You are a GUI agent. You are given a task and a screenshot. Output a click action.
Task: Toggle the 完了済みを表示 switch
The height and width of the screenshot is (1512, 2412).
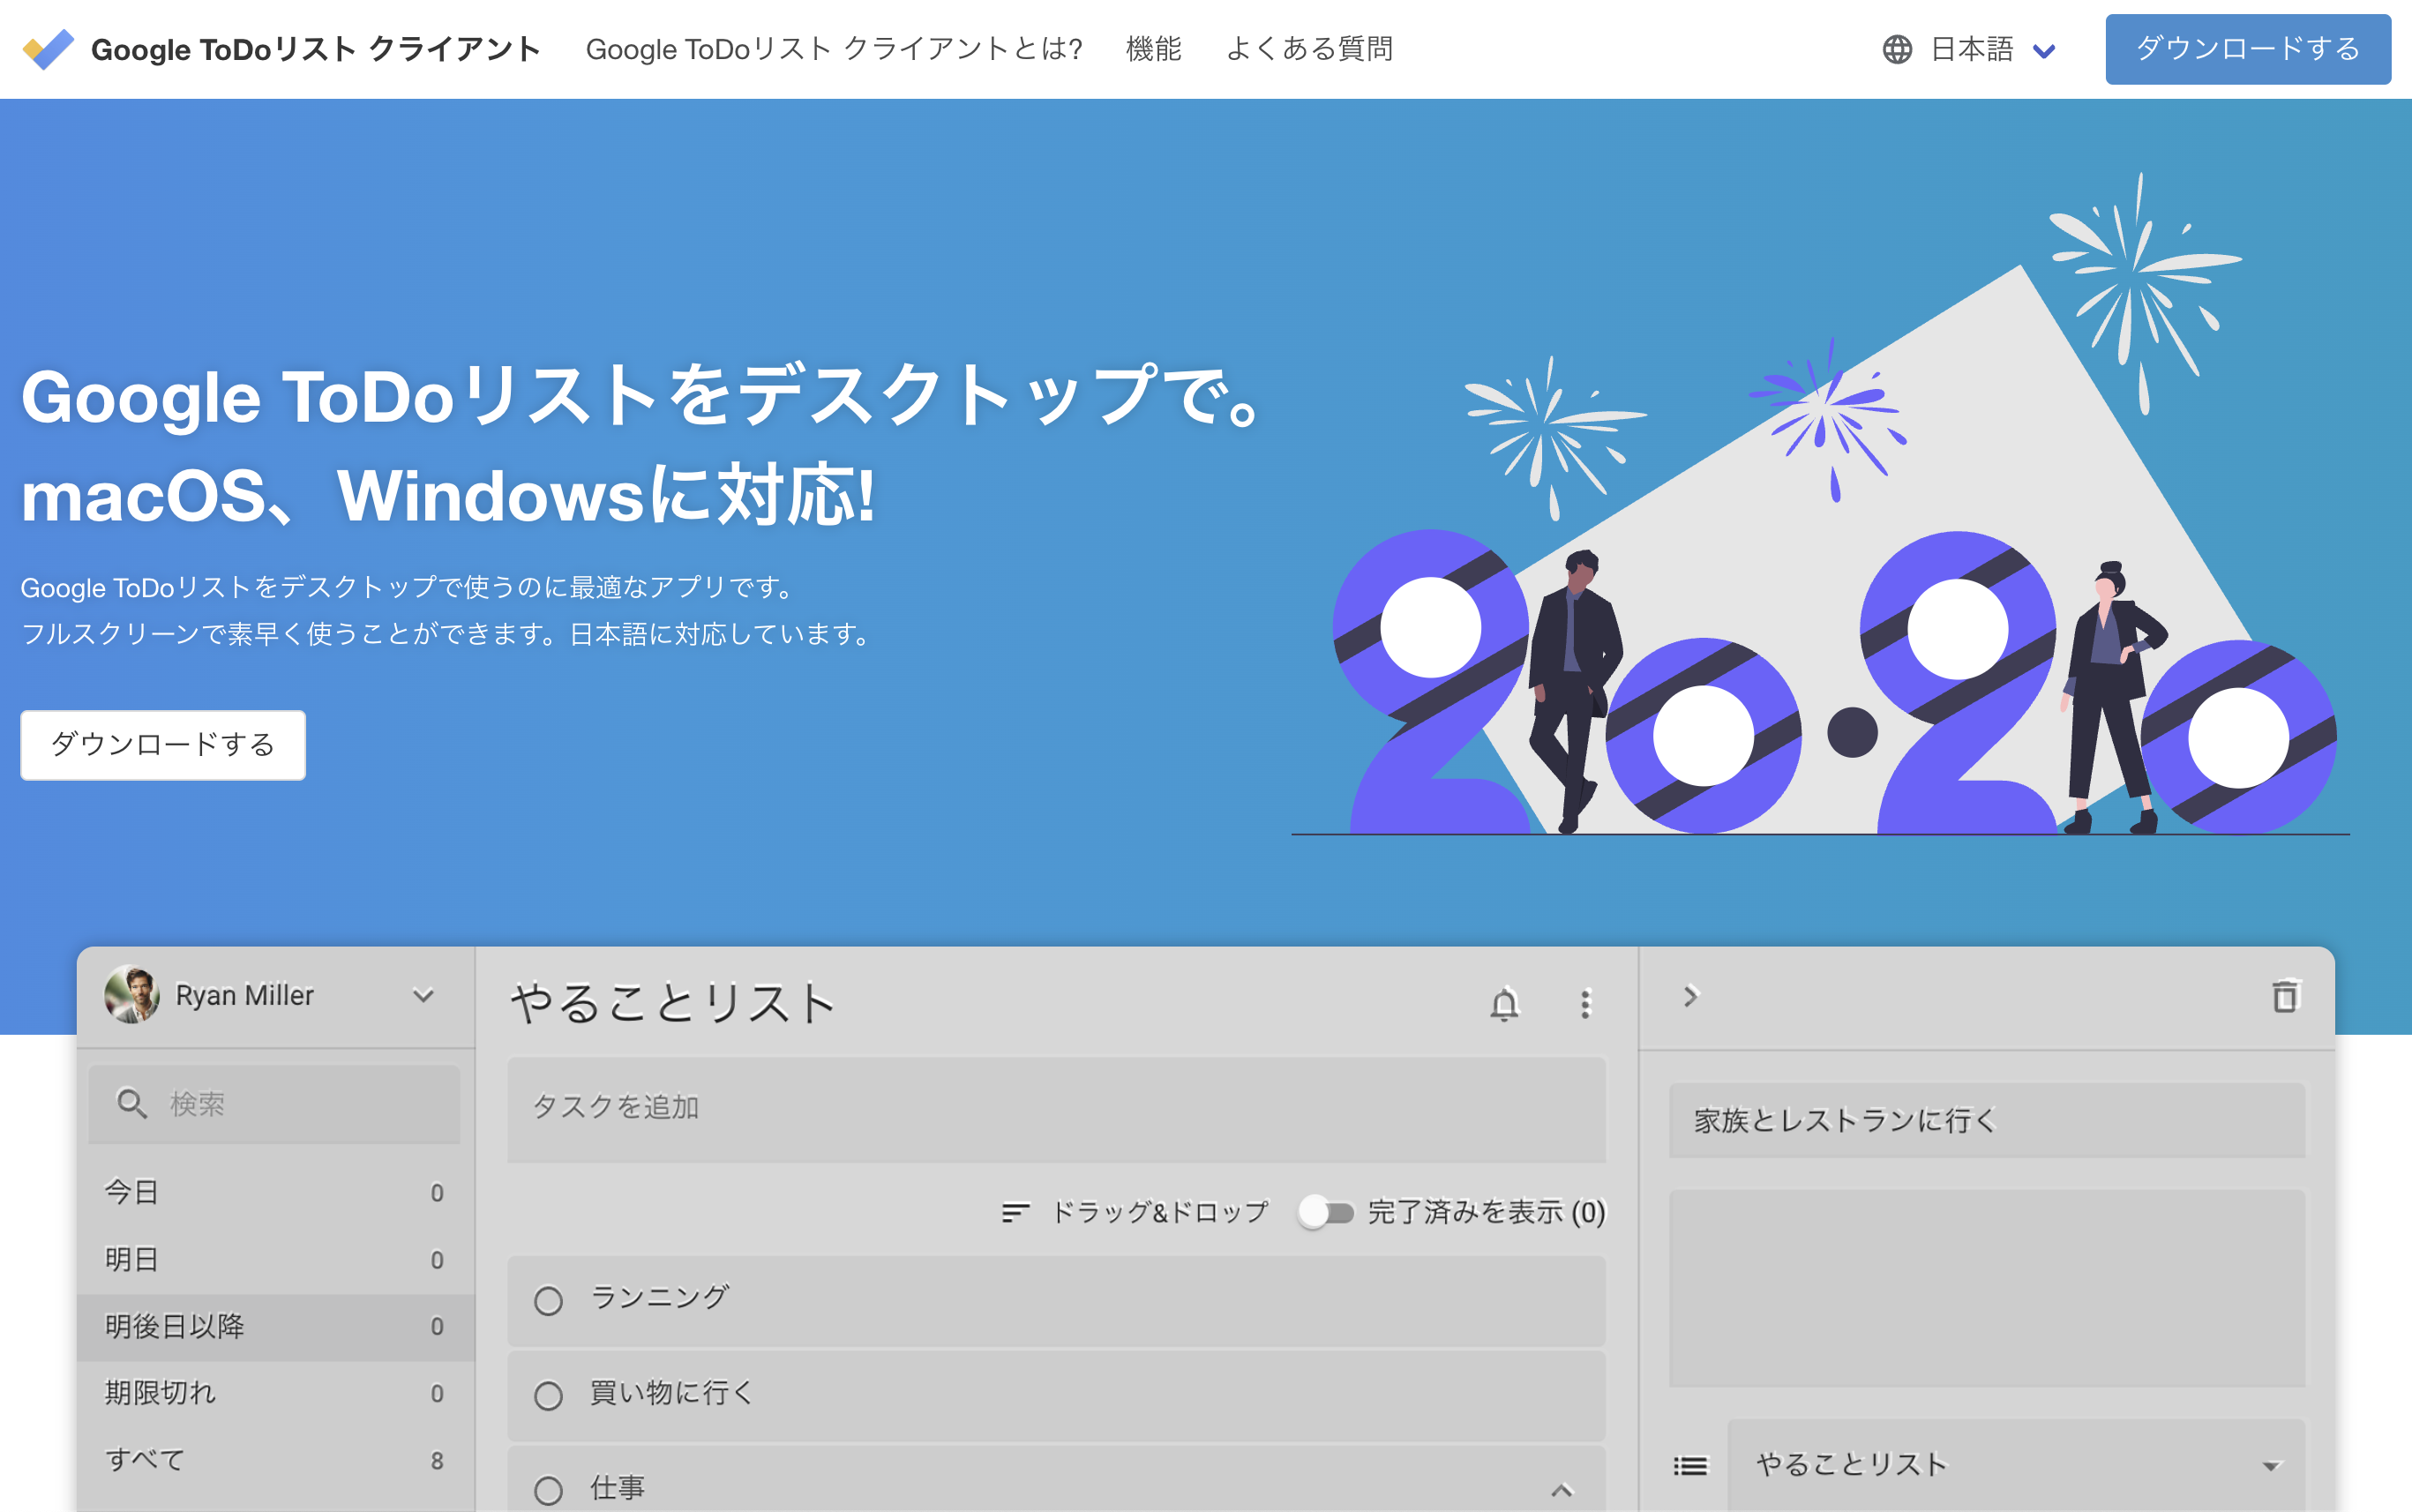1326,1212
